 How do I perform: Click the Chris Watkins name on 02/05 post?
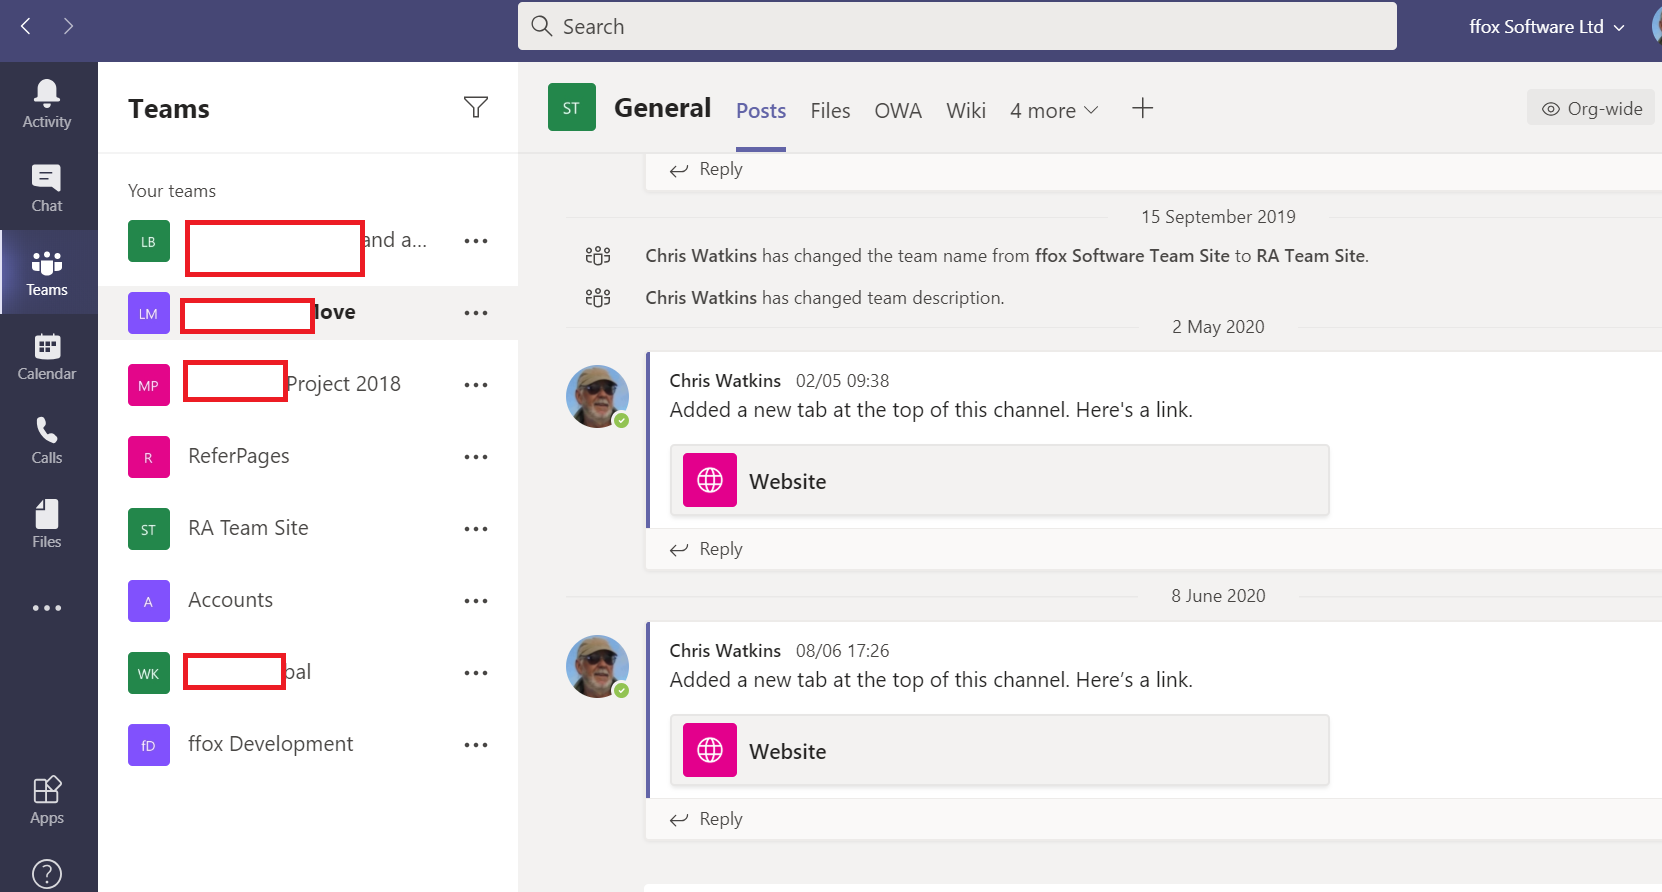click(x=725, y=381)
